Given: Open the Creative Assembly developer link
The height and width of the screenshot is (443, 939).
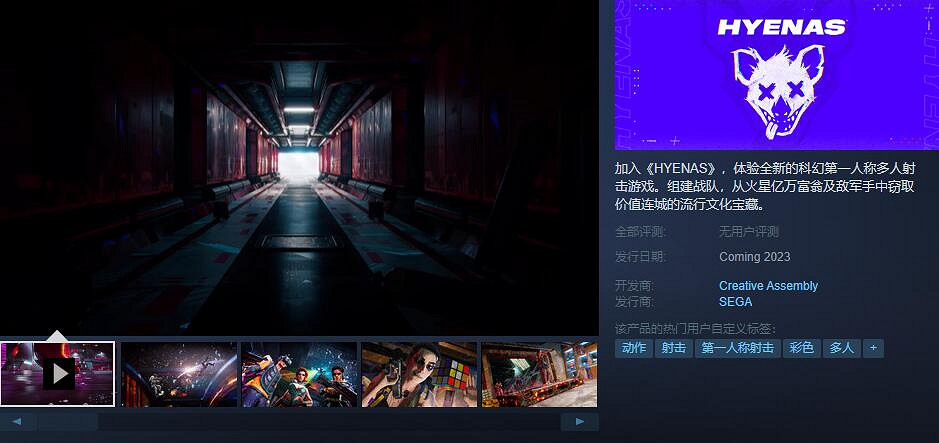Looking at the screenshot, I should (x=768, y=286).
